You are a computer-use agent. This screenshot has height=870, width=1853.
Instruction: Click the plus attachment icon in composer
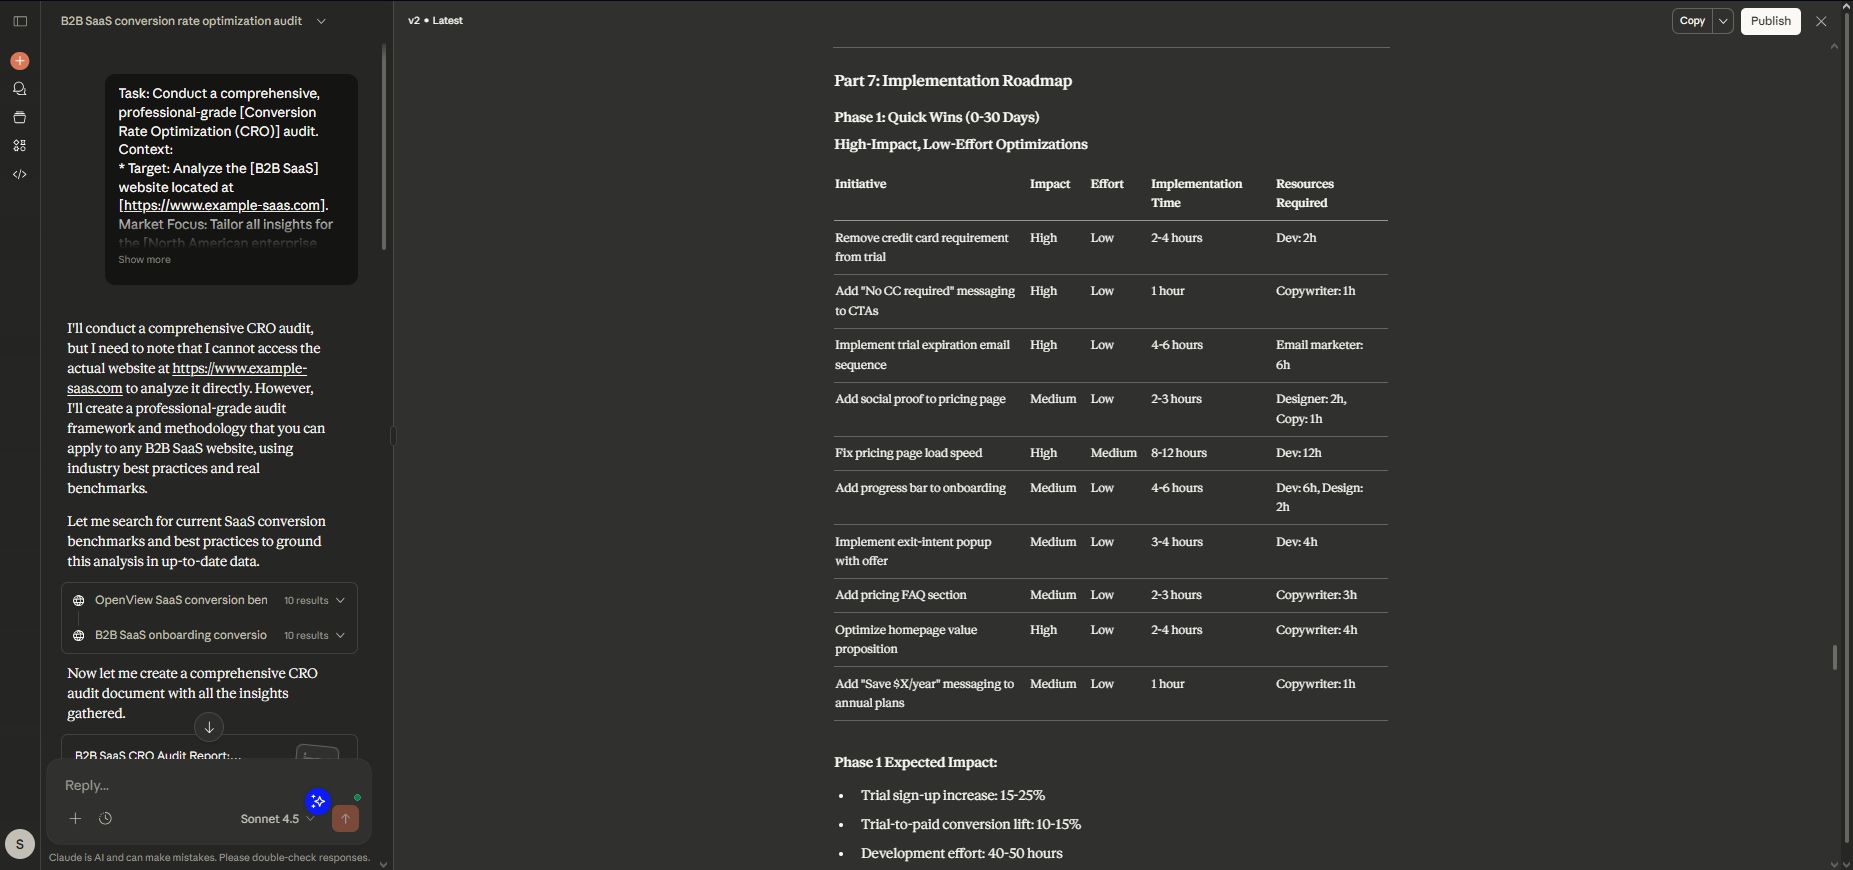point(75,819)
